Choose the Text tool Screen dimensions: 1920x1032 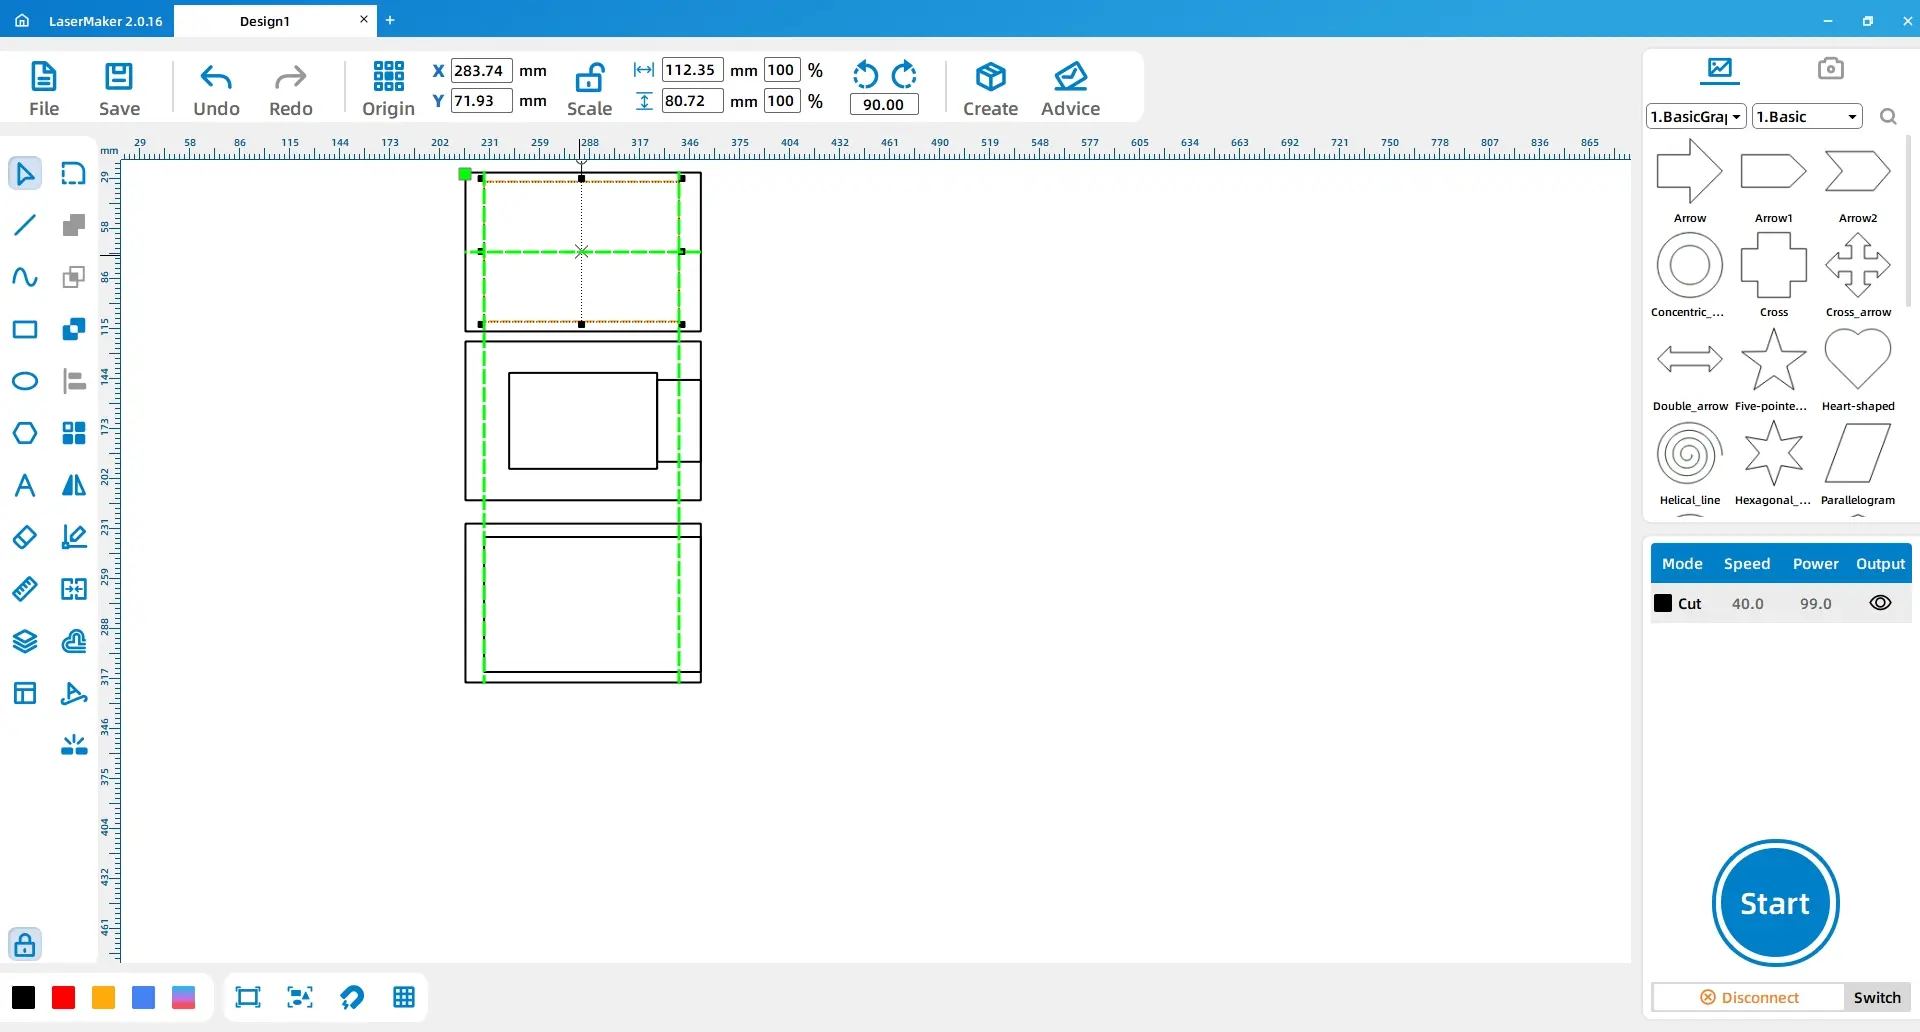(25, 485)
